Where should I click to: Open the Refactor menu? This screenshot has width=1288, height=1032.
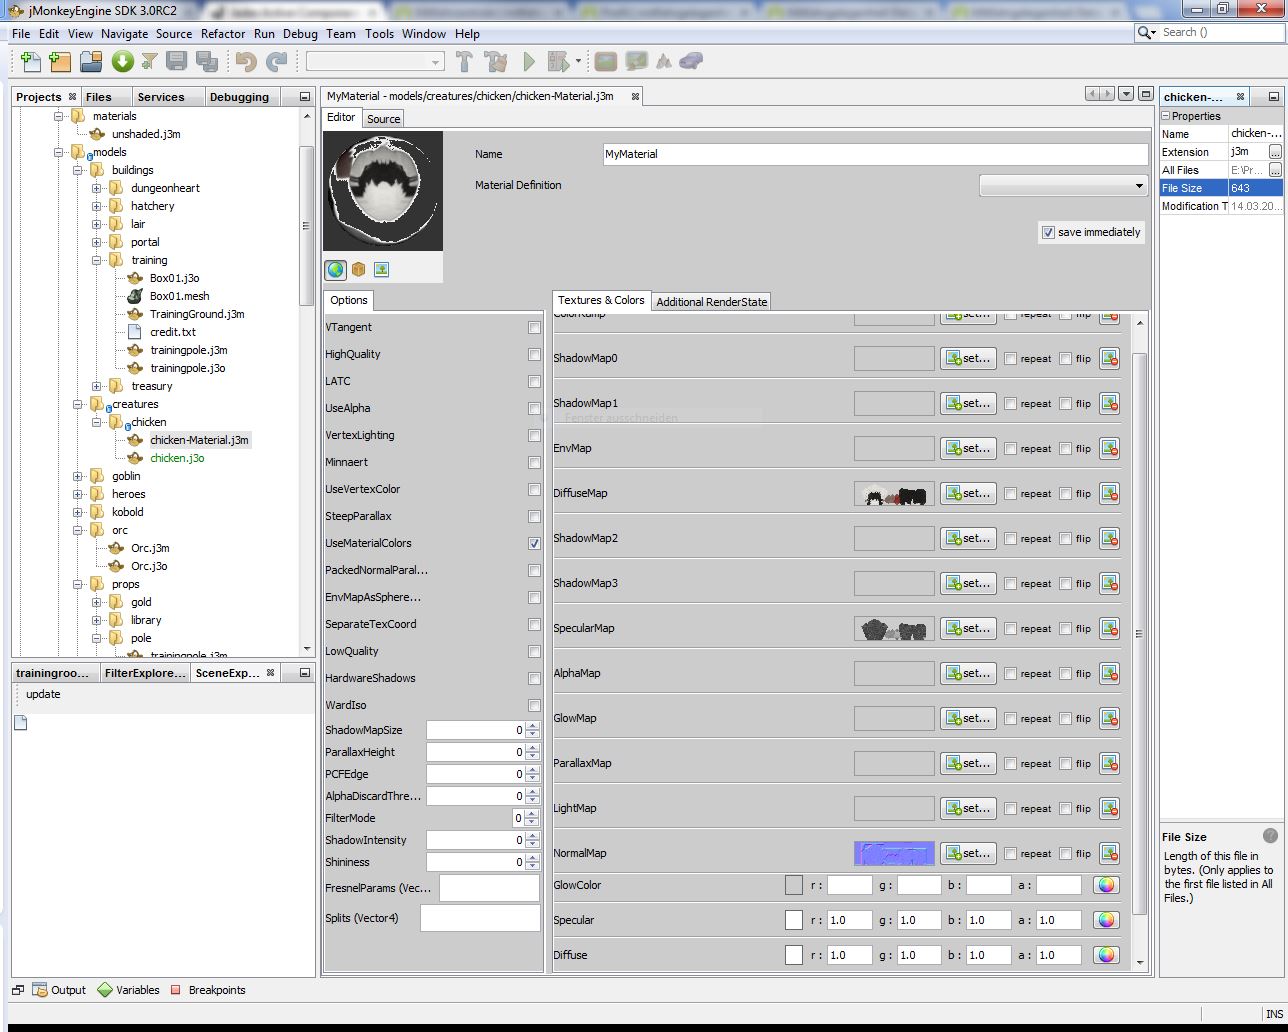click(x=222, y=33)
